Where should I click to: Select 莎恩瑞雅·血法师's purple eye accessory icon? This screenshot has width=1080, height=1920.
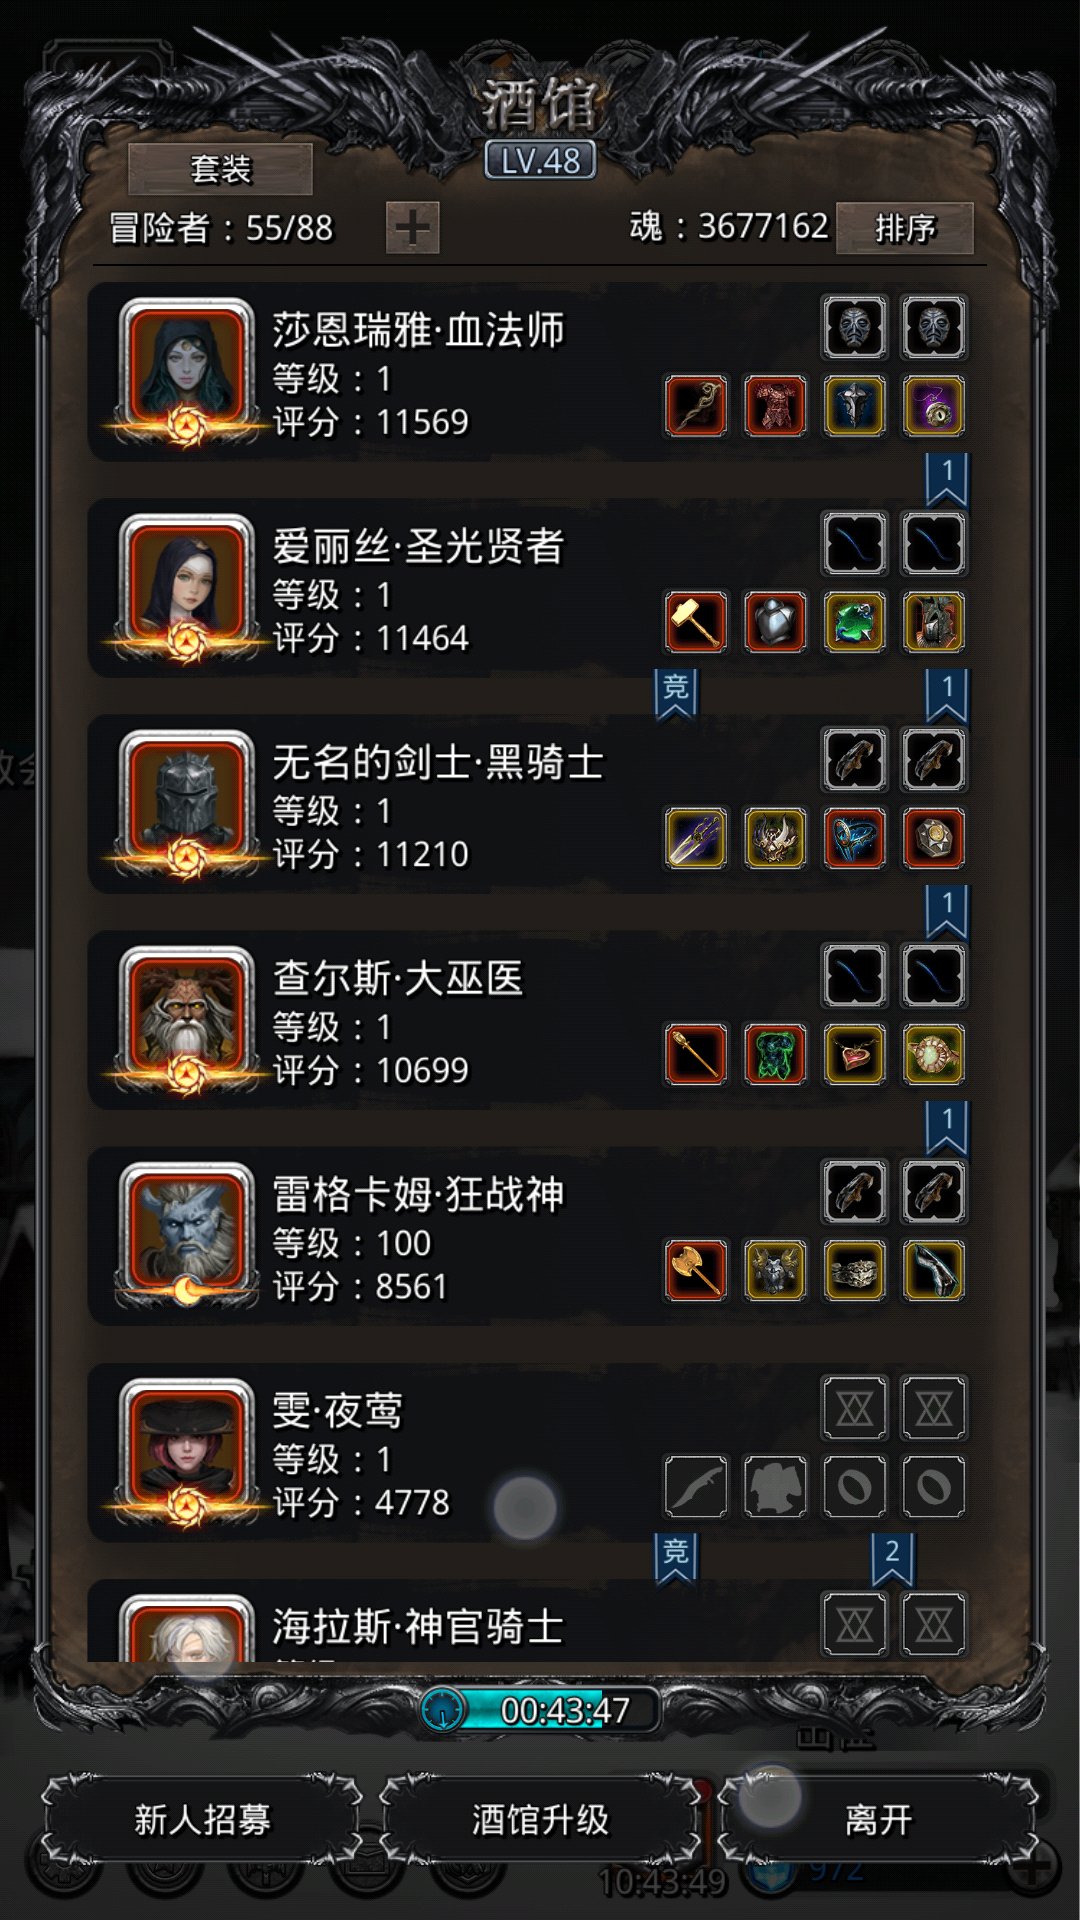pyautogui.click(x=934, y=406)
